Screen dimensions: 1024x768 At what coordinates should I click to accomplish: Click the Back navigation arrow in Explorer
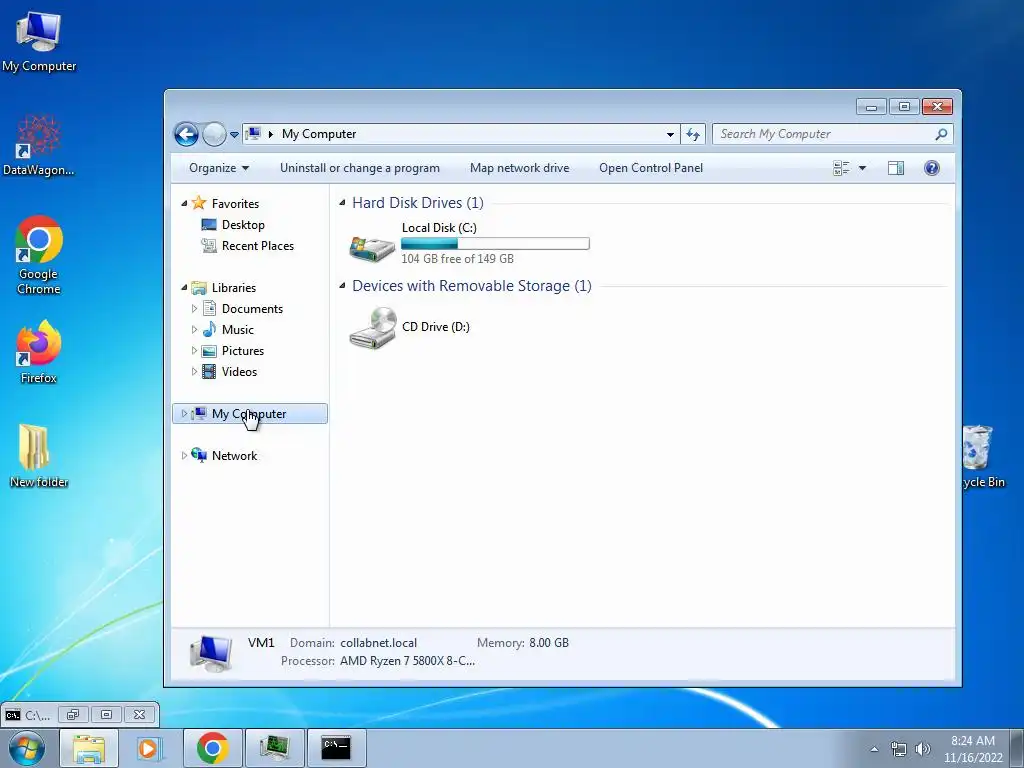[x=186, y=135]
